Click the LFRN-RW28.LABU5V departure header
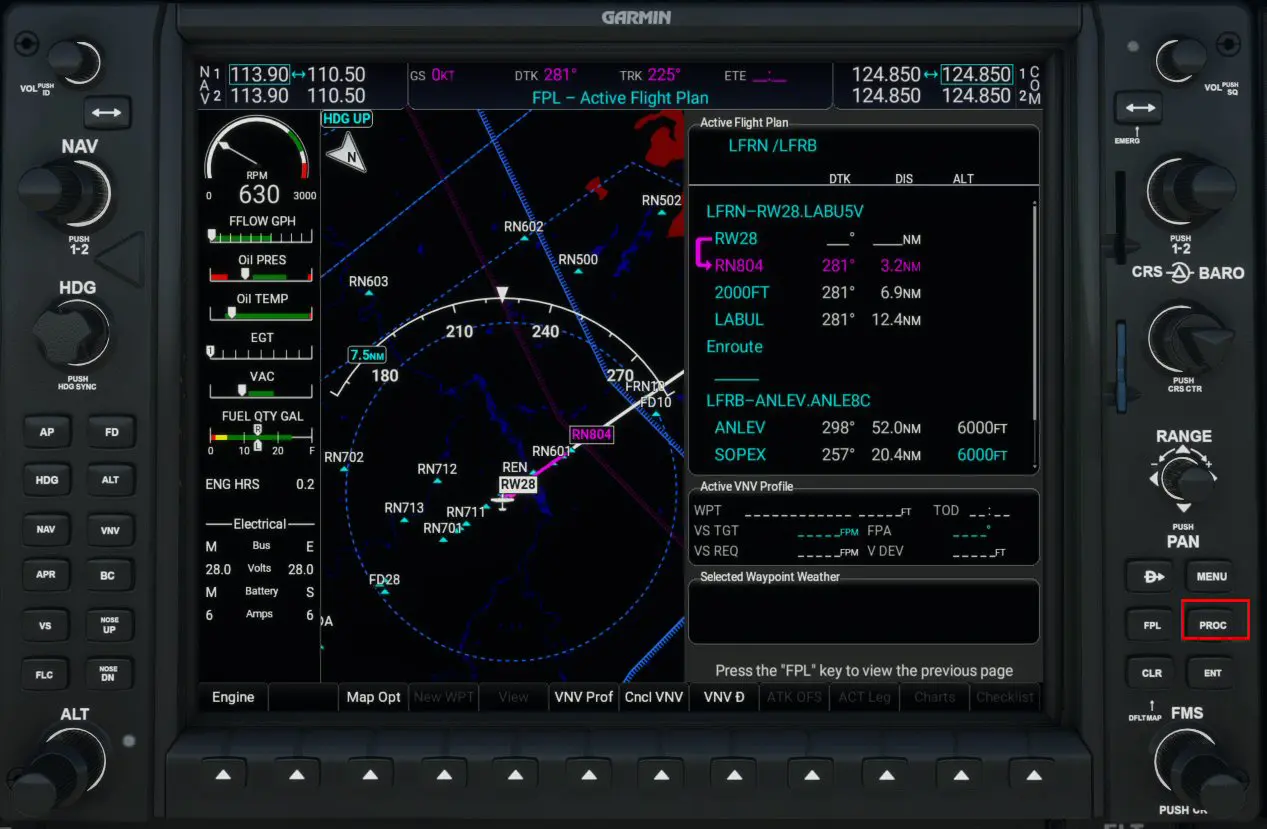This screenshot has width=1267, height=829. tap(785, 212)
